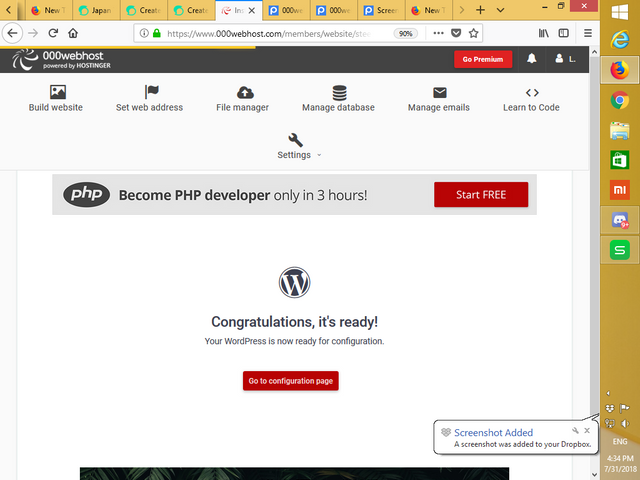Click the green secure padlock icon
This screenshot has width=640, height=480.
[157, 33]
